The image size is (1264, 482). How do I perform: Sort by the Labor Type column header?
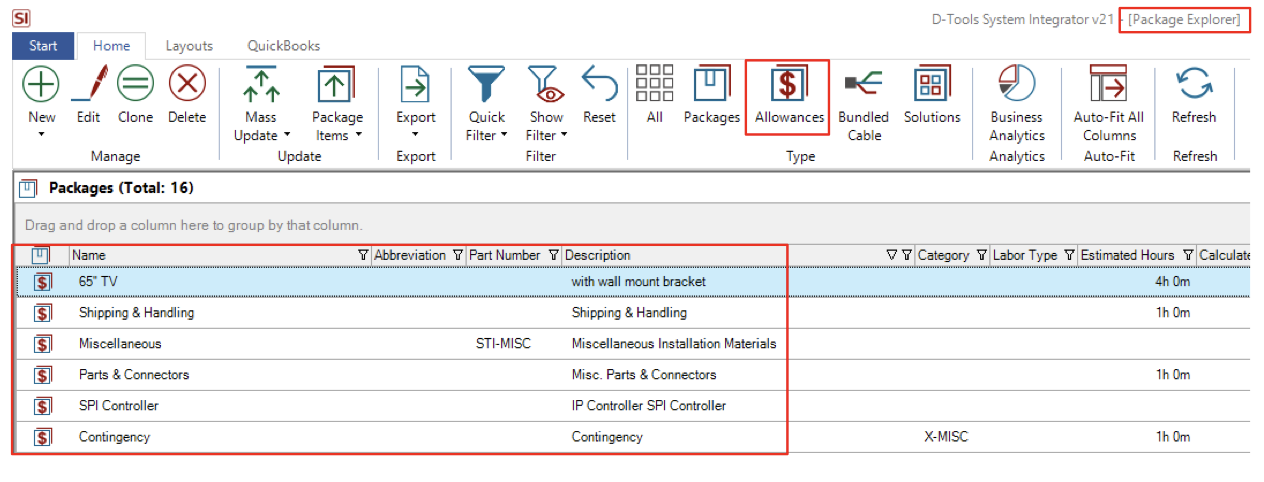[1025, 256]
